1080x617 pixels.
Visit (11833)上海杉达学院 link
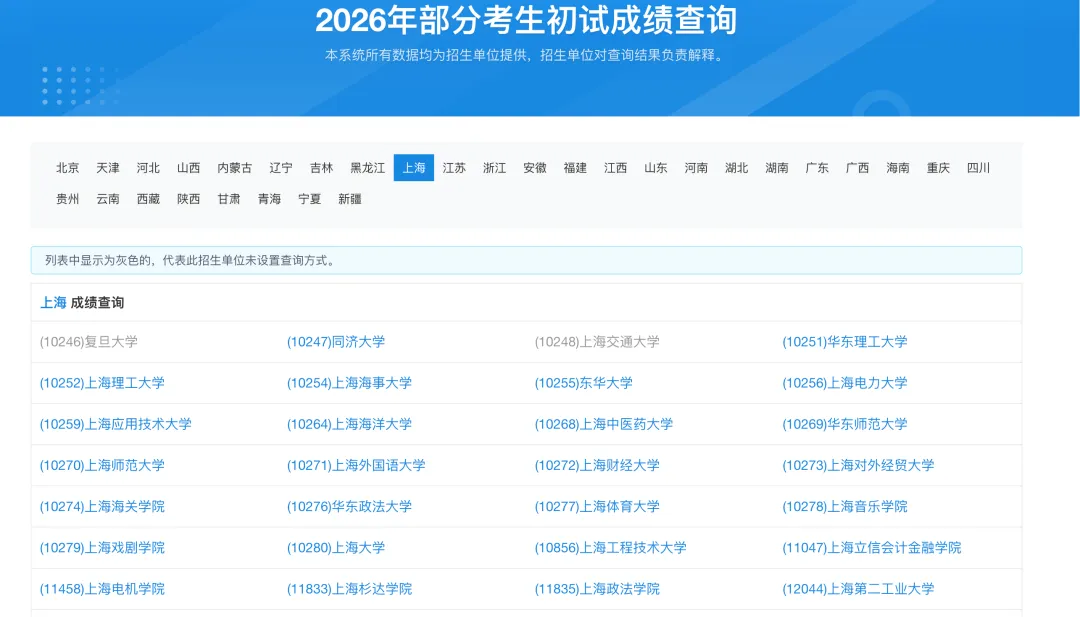coord(349,589)
